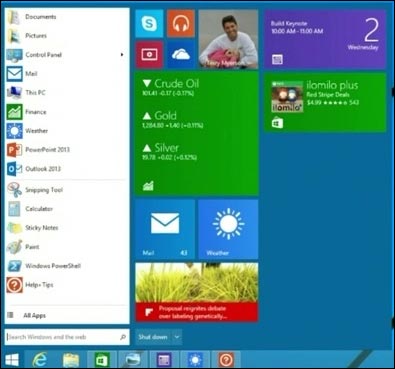395x369 pixels.
Task: Click the Shut down button
Action: (x=153, y=337)
